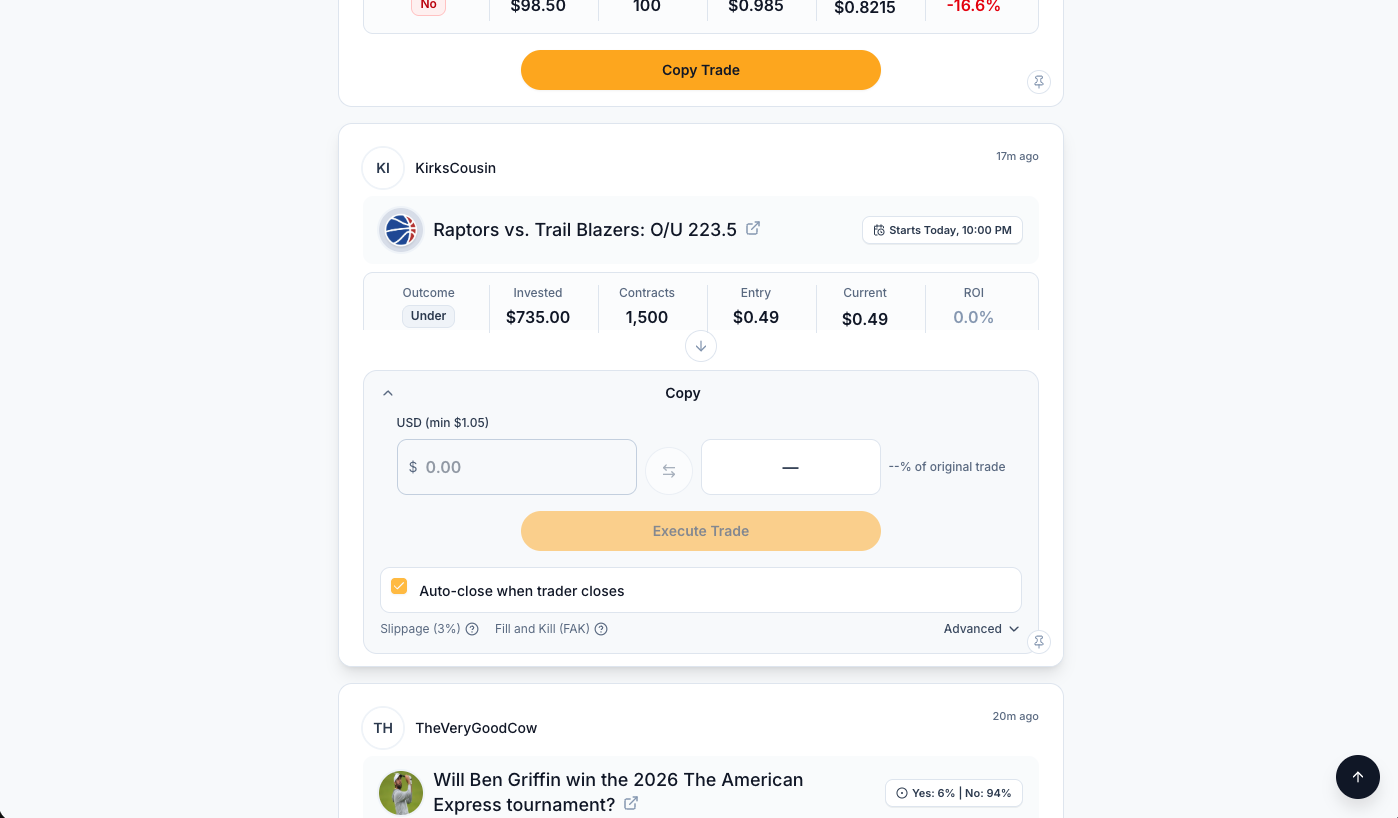Expand trade details with the down arrow
1398x818 pixels.
700,346
